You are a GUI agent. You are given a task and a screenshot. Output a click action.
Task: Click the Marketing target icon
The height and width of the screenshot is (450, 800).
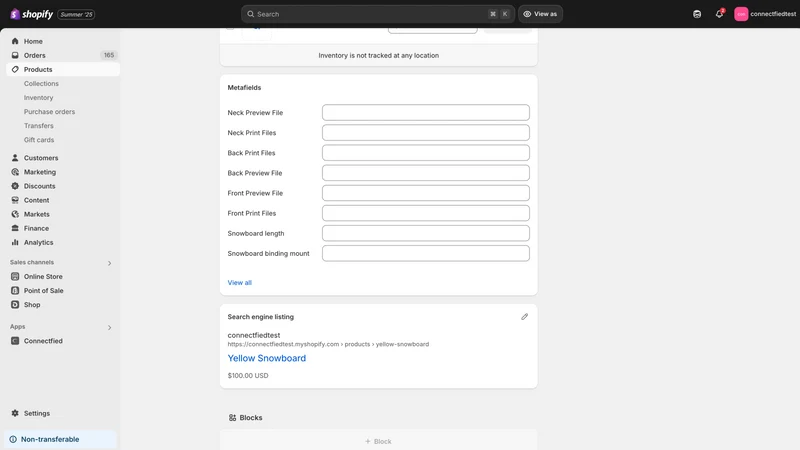click(15, 172)
